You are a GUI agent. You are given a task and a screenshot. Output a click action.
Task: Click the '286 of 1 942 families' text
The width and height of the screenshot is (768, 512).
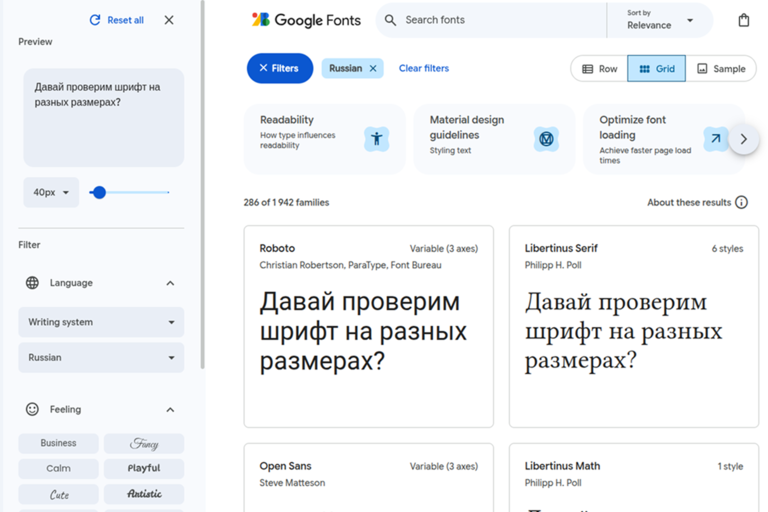pos(287,202)
